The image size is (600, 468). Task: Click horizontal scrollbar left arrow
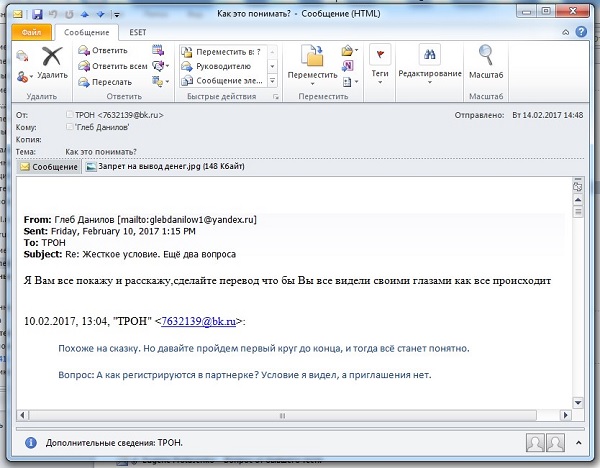pyautogui.click(x=22, y=415)
